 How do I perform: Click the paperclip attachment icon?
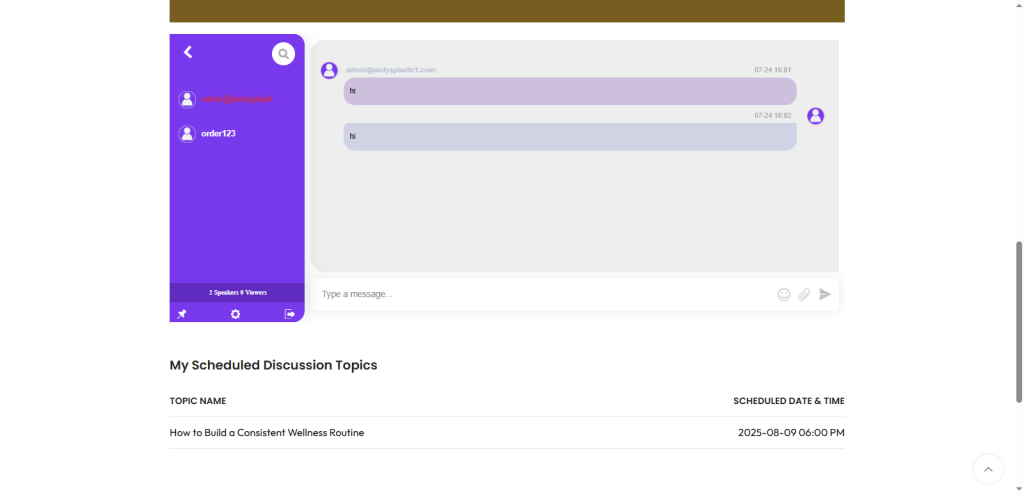click(x=804, y=294)
